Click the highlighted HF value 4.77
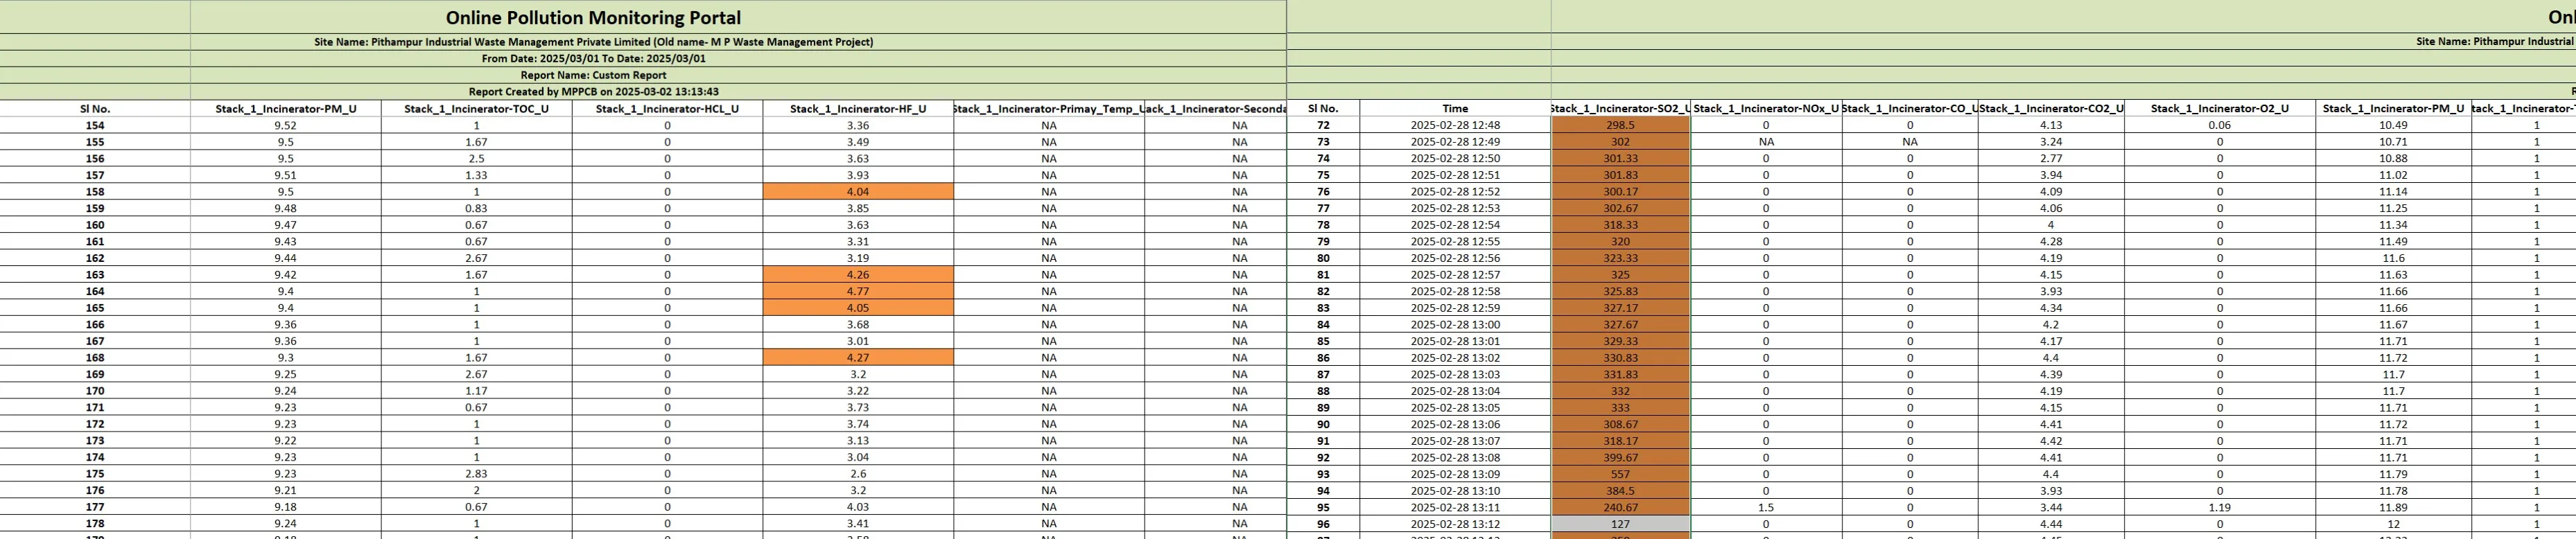 click(x=857, y=291)
